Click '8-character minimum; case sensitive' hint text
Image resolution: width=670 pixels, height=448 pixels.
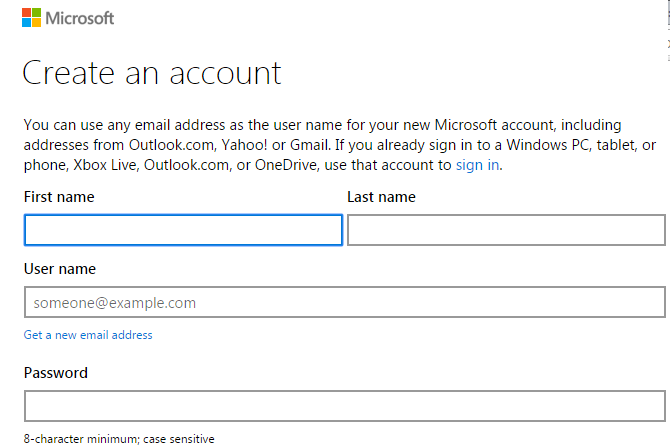click(x=119, y=439)
